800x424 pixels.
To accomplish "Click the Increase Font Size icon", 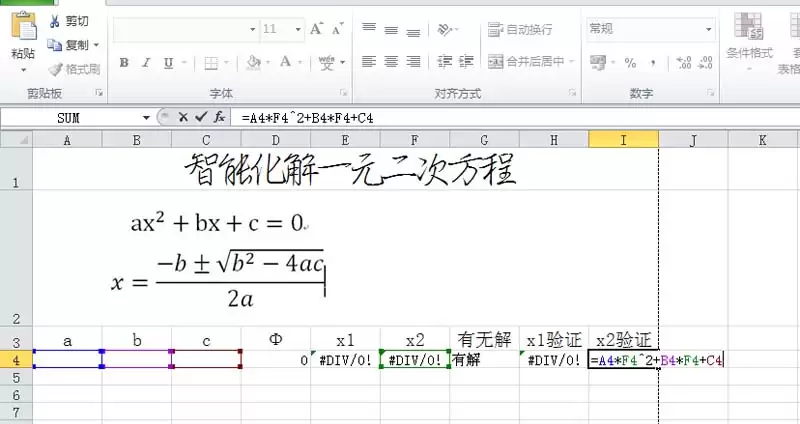I will click(x=317, y=30).
